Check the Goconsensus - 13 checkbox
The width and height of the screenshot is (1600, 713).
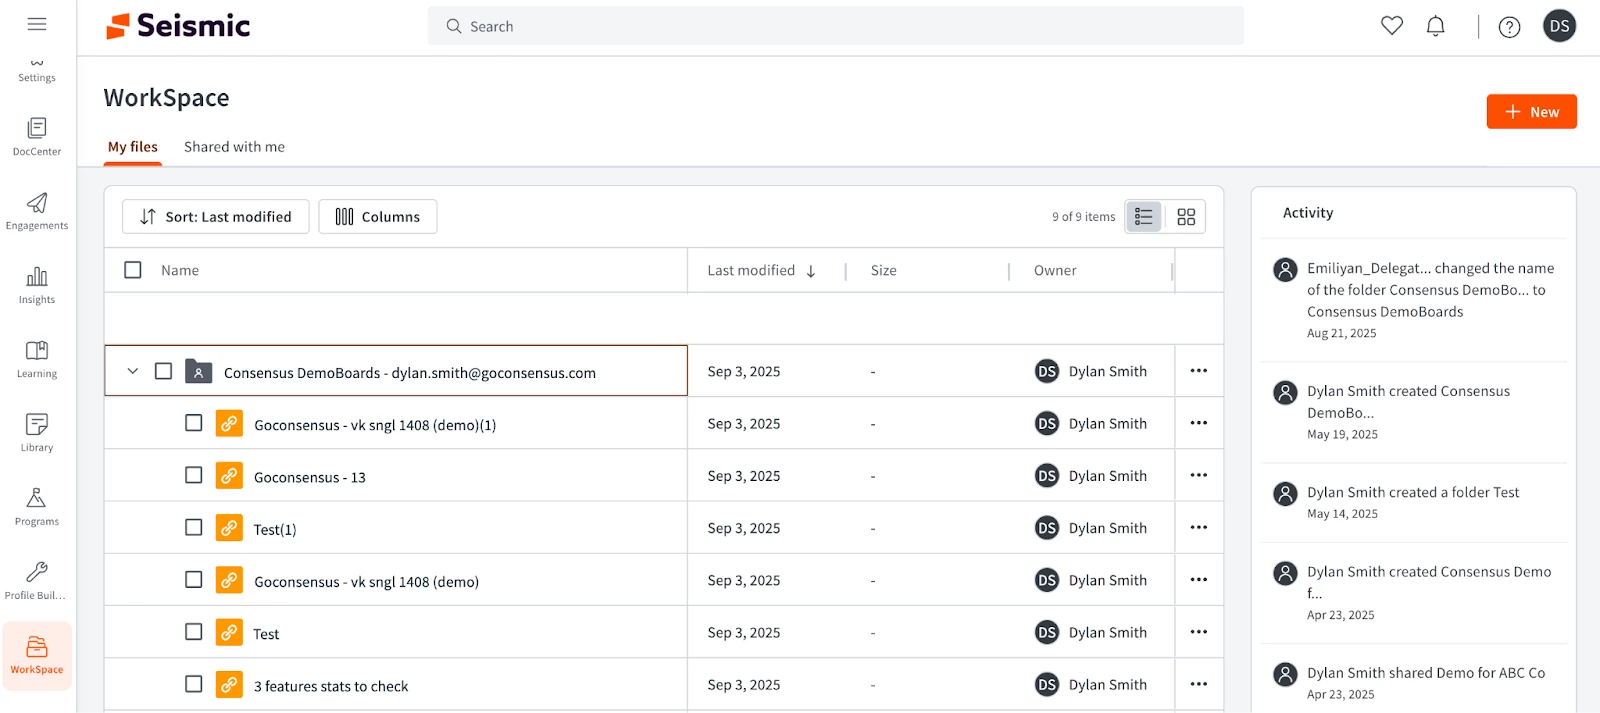click(194, 475)
